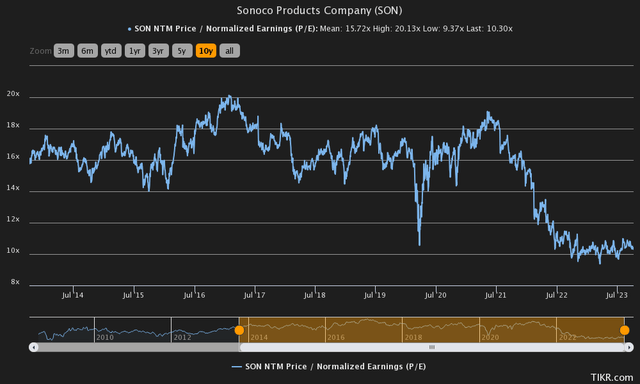Click the 2010 section of the navigator
This screenshot has width=640, height=384.
click(133, 330)
